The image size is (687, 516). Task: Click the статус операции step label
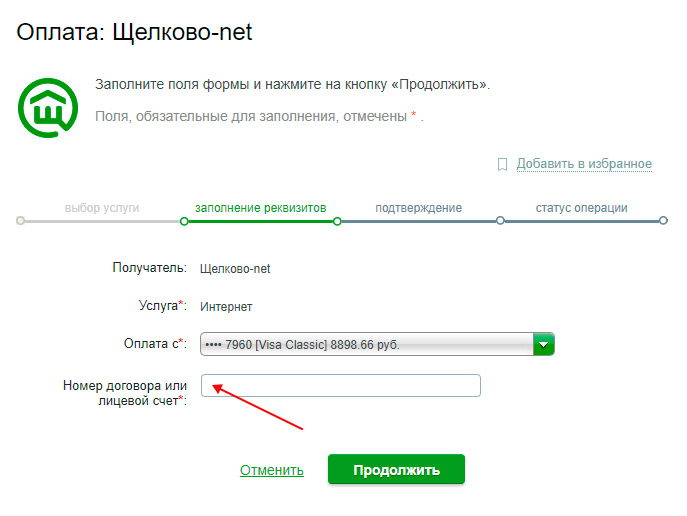581,208
